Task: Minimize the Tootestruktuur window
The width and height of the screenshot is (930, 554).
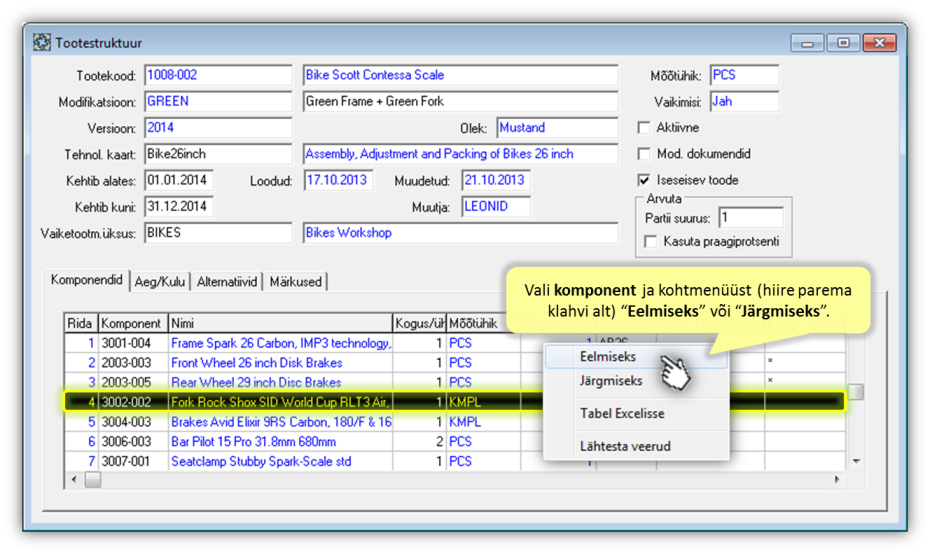Action: [x=807, y=43]
